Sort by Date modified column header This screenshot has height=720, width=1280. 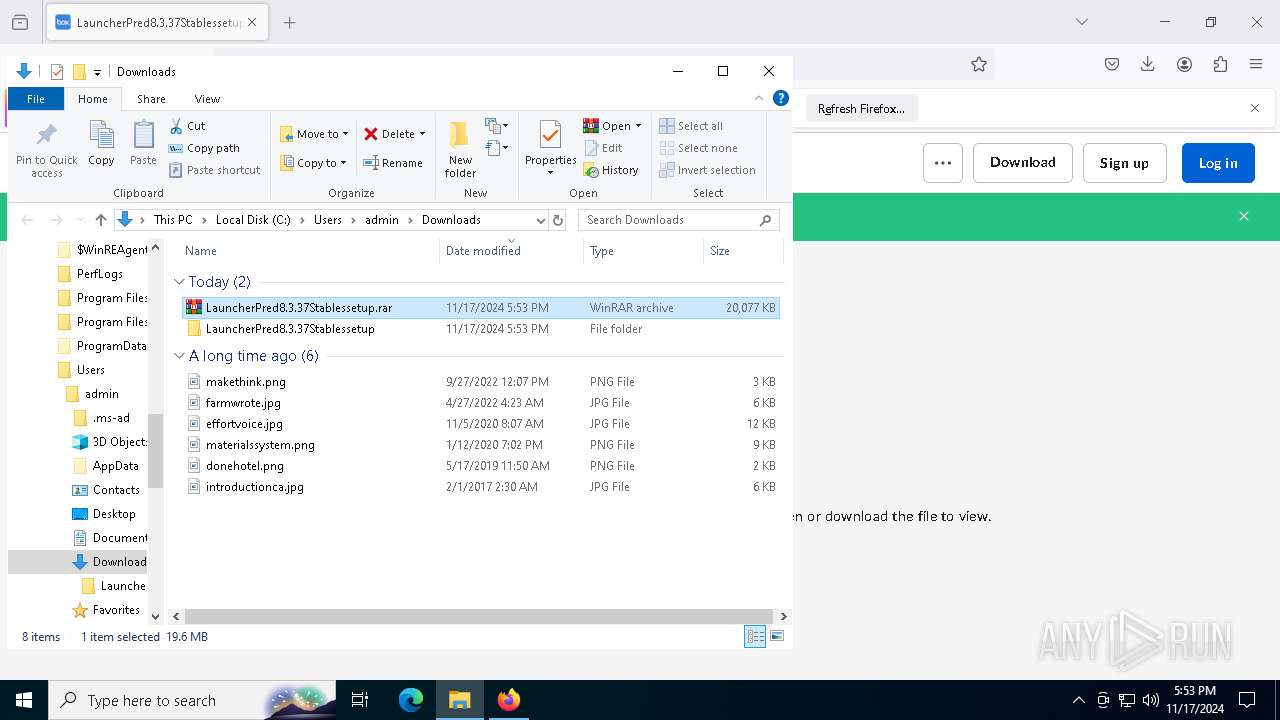click(x=511, y=251)
